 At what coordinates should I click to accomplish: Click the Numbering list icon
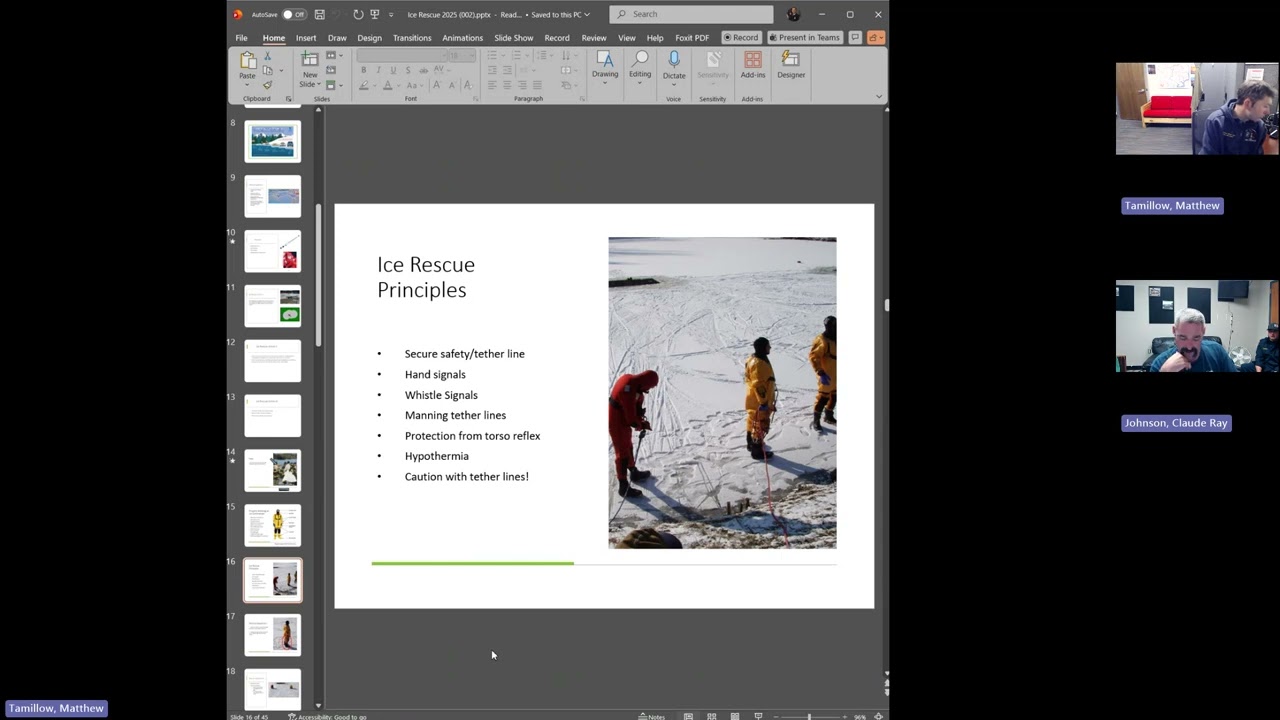click(516, 55)
